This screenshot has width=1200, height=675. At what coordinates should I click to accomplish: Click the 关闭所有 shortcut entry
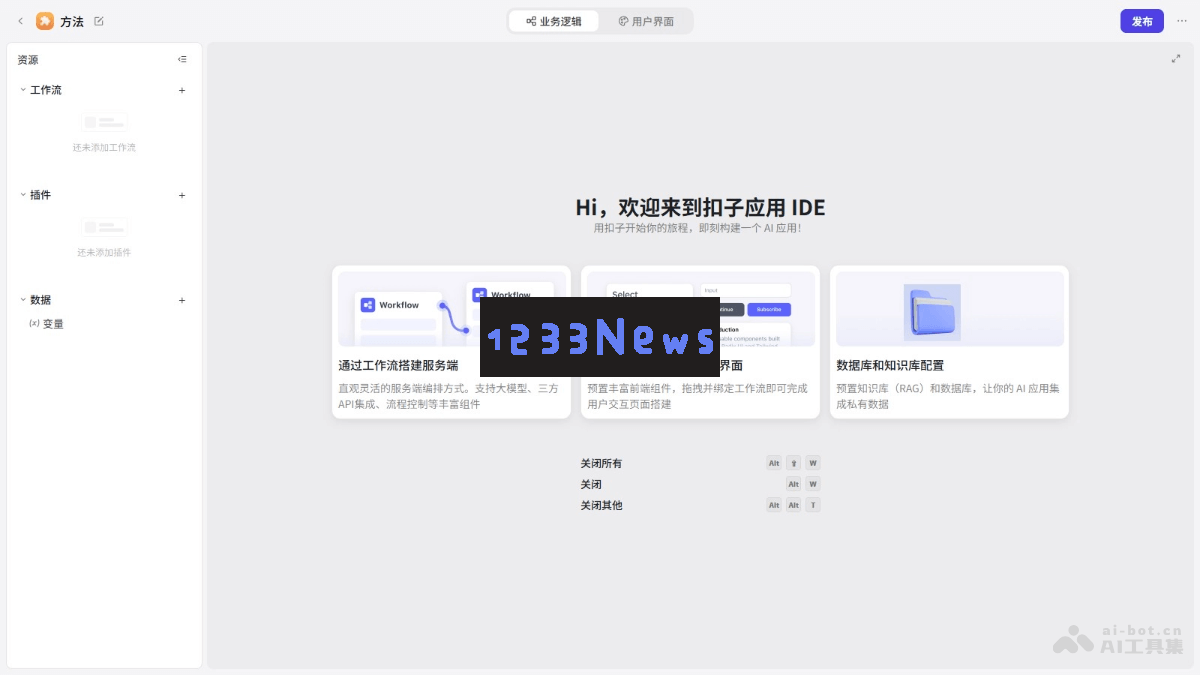[x=700, y=463]
